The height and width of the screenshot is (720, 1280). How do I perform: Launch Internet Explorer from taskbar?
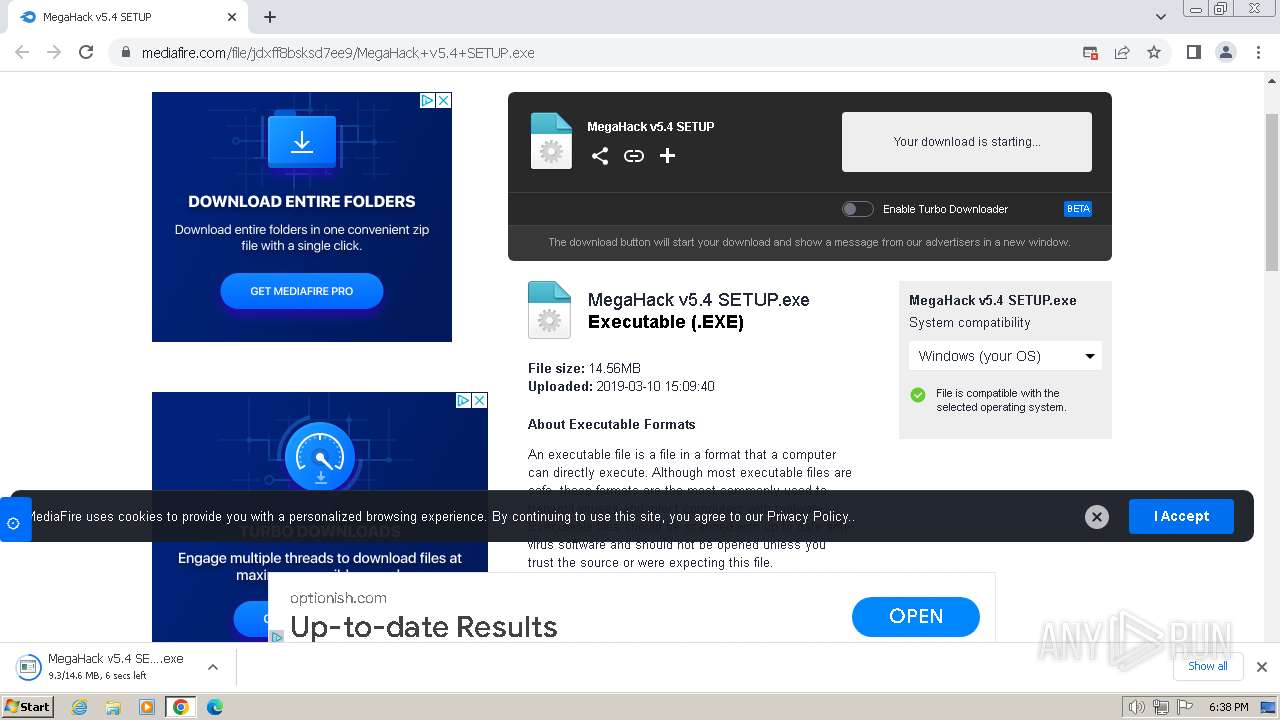pos(80,707)
